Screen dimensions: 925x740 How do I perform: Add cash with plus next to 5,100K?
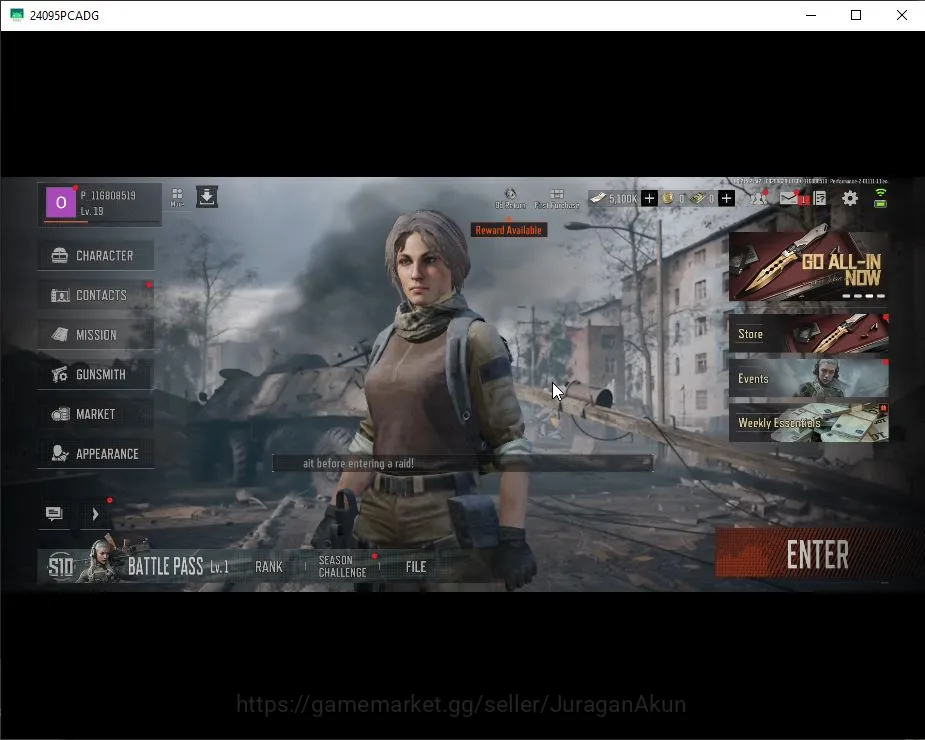tap(649, 198)
